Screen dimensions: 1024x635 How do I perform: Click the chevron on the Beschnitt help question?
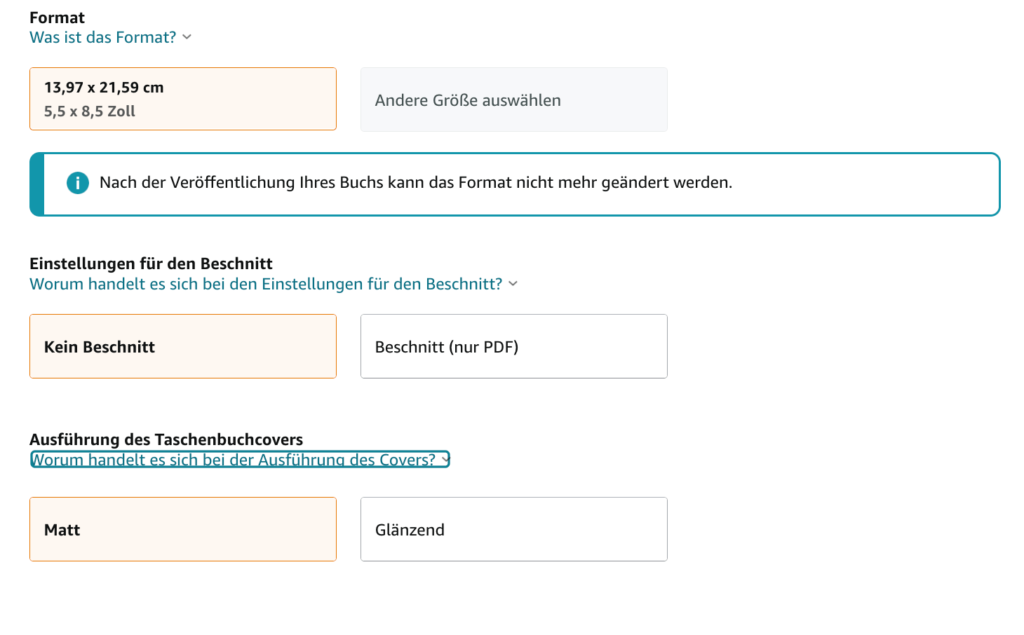[x=513, y=284]
